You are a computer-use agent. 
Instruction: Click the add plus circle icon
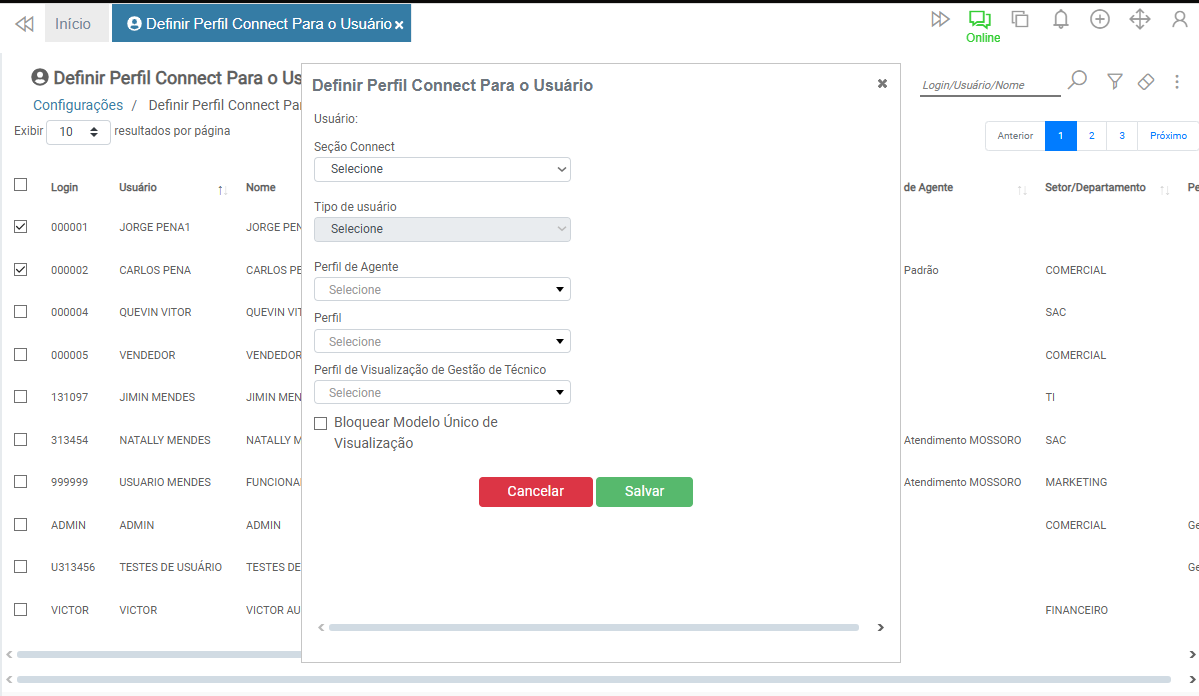click(x=1100, y=20)
